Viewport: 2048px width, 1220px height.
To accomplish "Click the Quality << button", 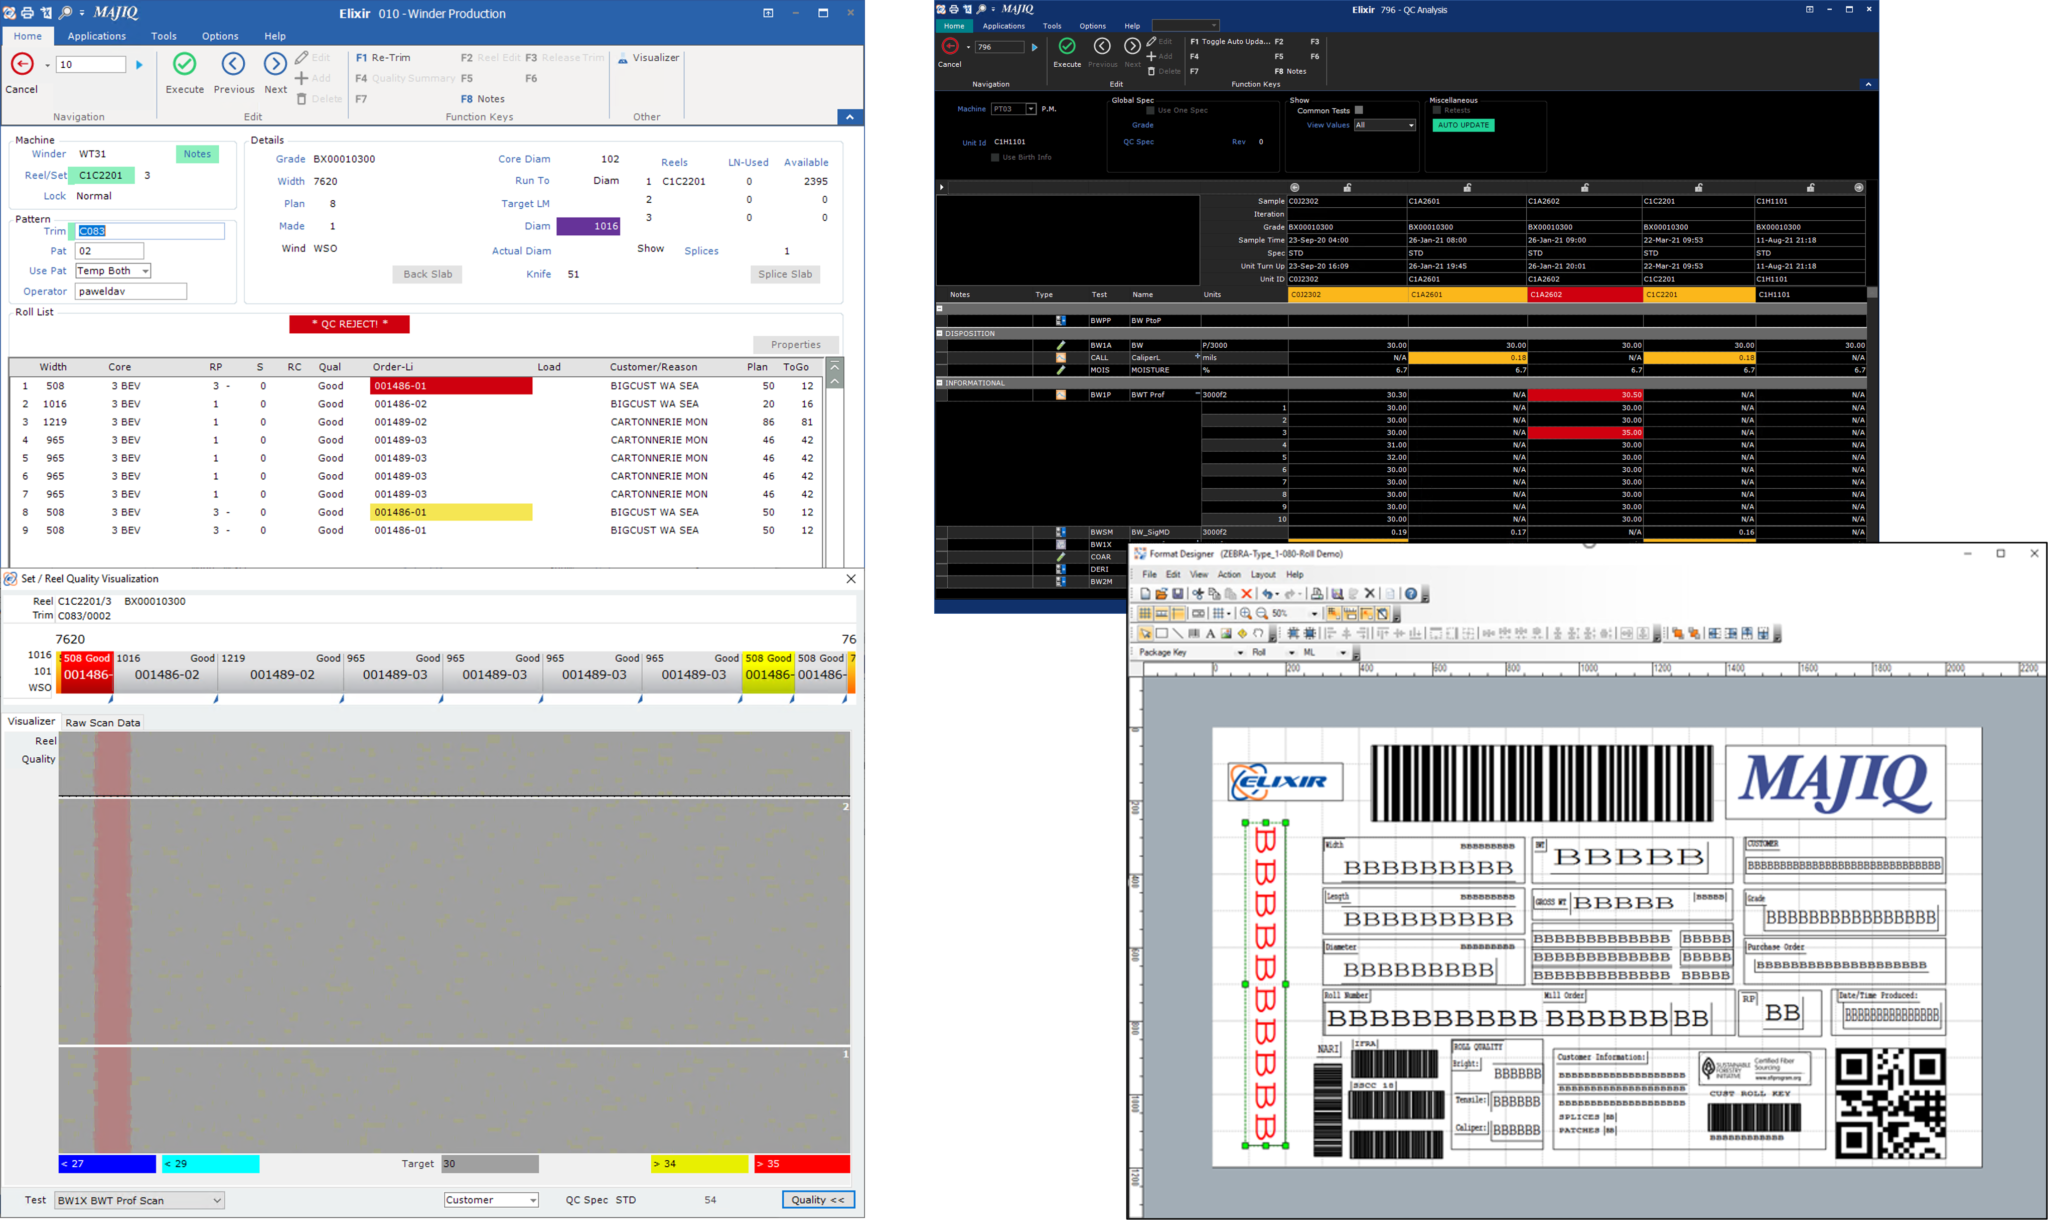I will [818, 1200].
